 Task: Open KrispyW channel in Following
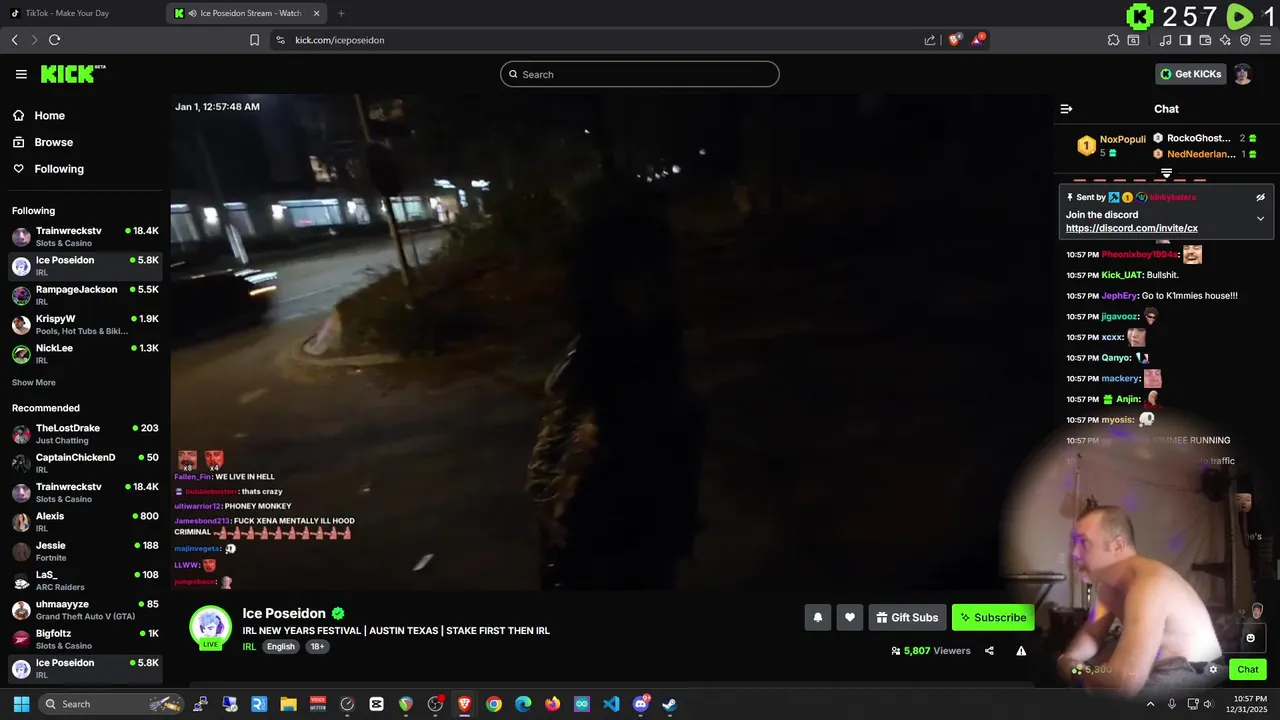coord(85,324)
